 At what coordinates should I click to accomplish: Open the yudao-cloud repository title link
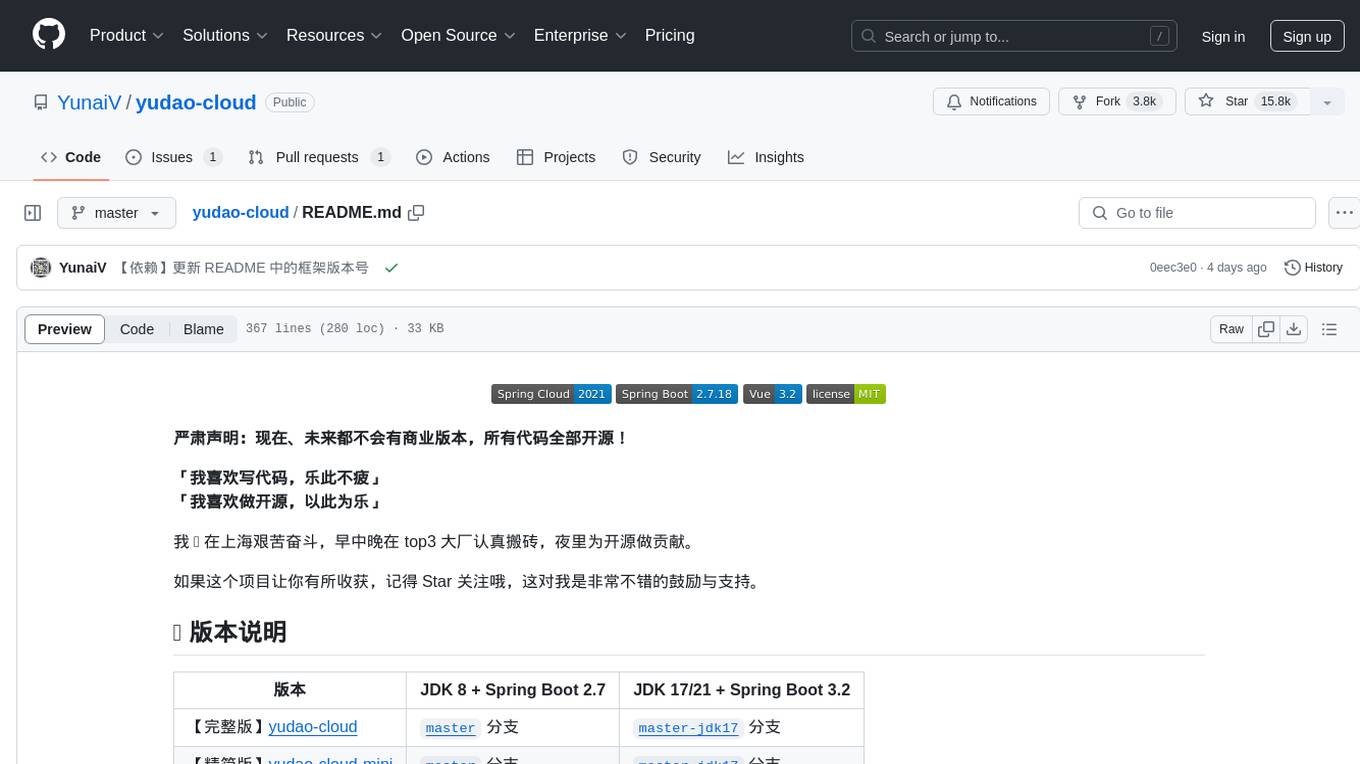tap(196, 102)
